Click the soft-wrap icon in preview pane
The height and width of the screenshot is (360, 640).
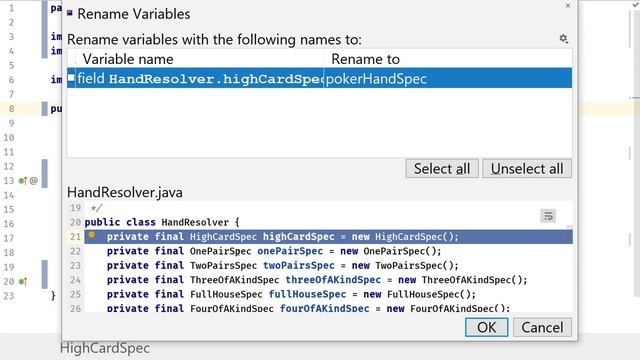coord(548,216)
